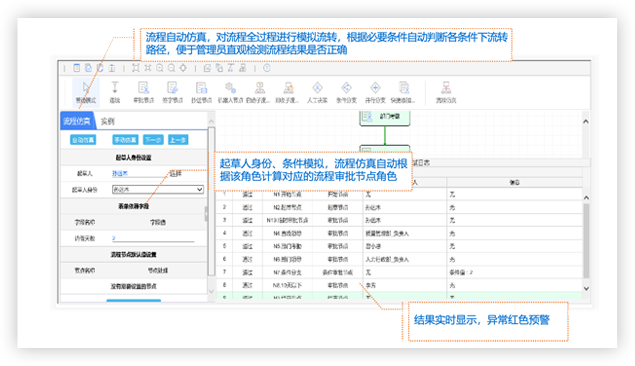Add a 审批节点 approval node
Viewport: 635px width, 366px height.
point(144,92)
